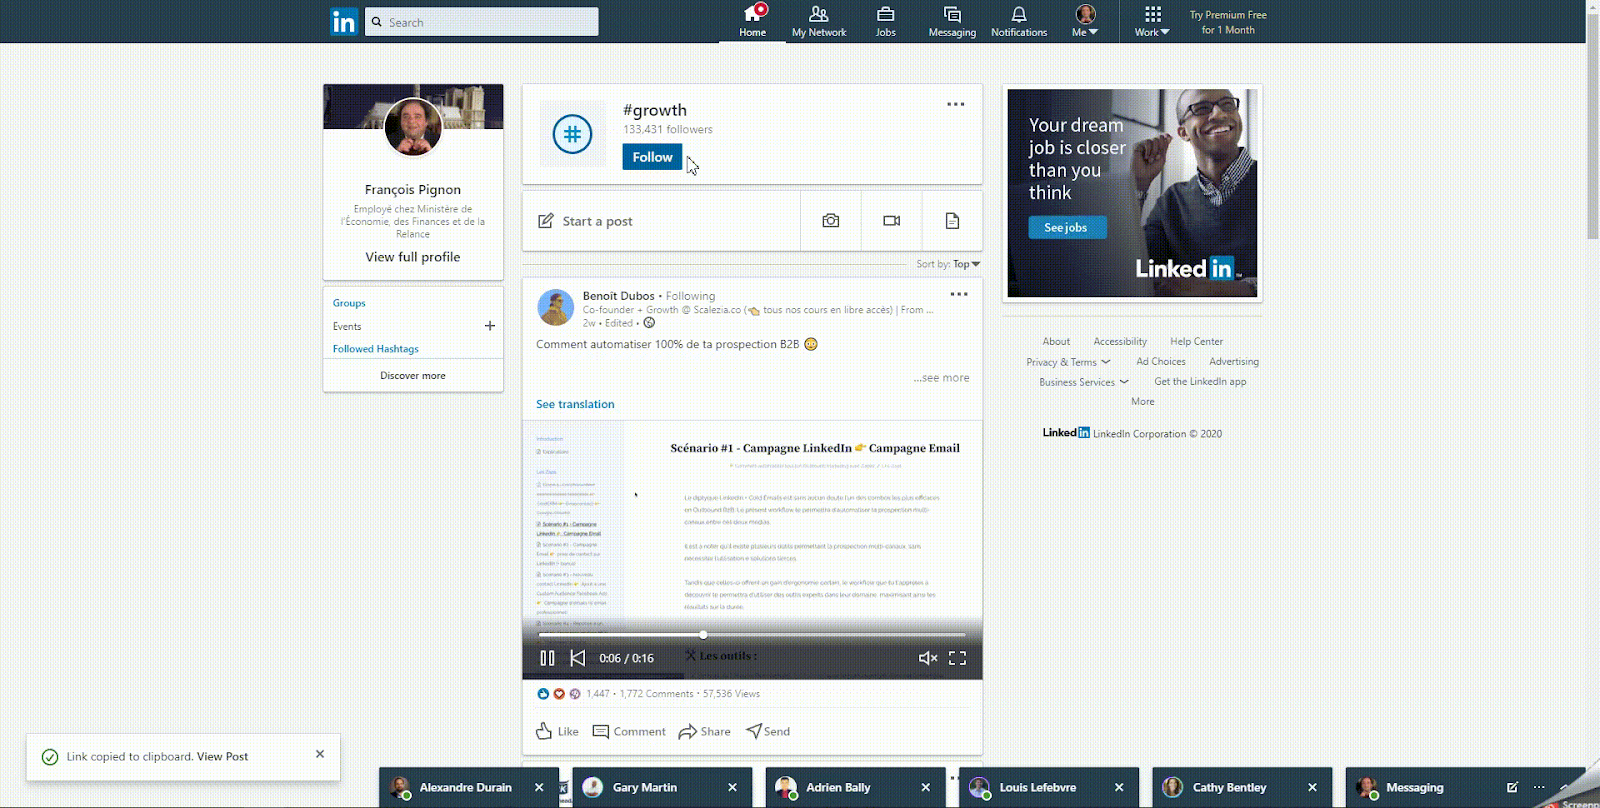The image size is (1600, 808).
Task: Open the video in fullscreen
Action: pos(957,658)
